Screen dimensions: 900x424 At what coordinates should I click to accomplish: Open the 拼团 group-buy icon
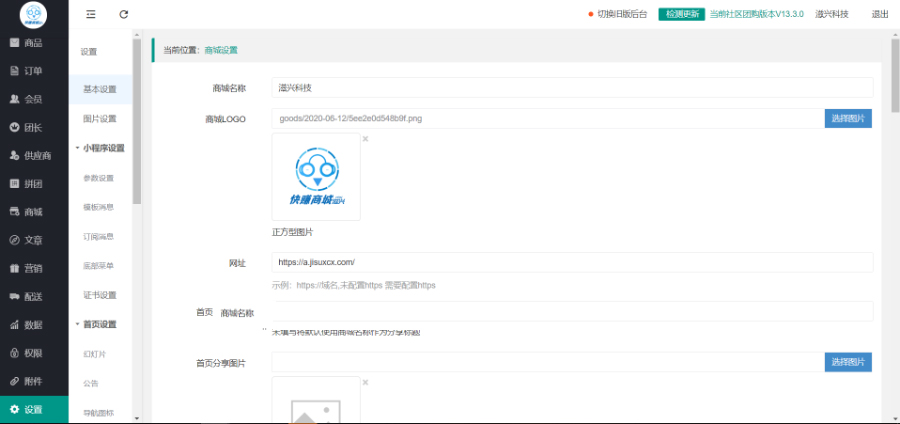(14, 184)
